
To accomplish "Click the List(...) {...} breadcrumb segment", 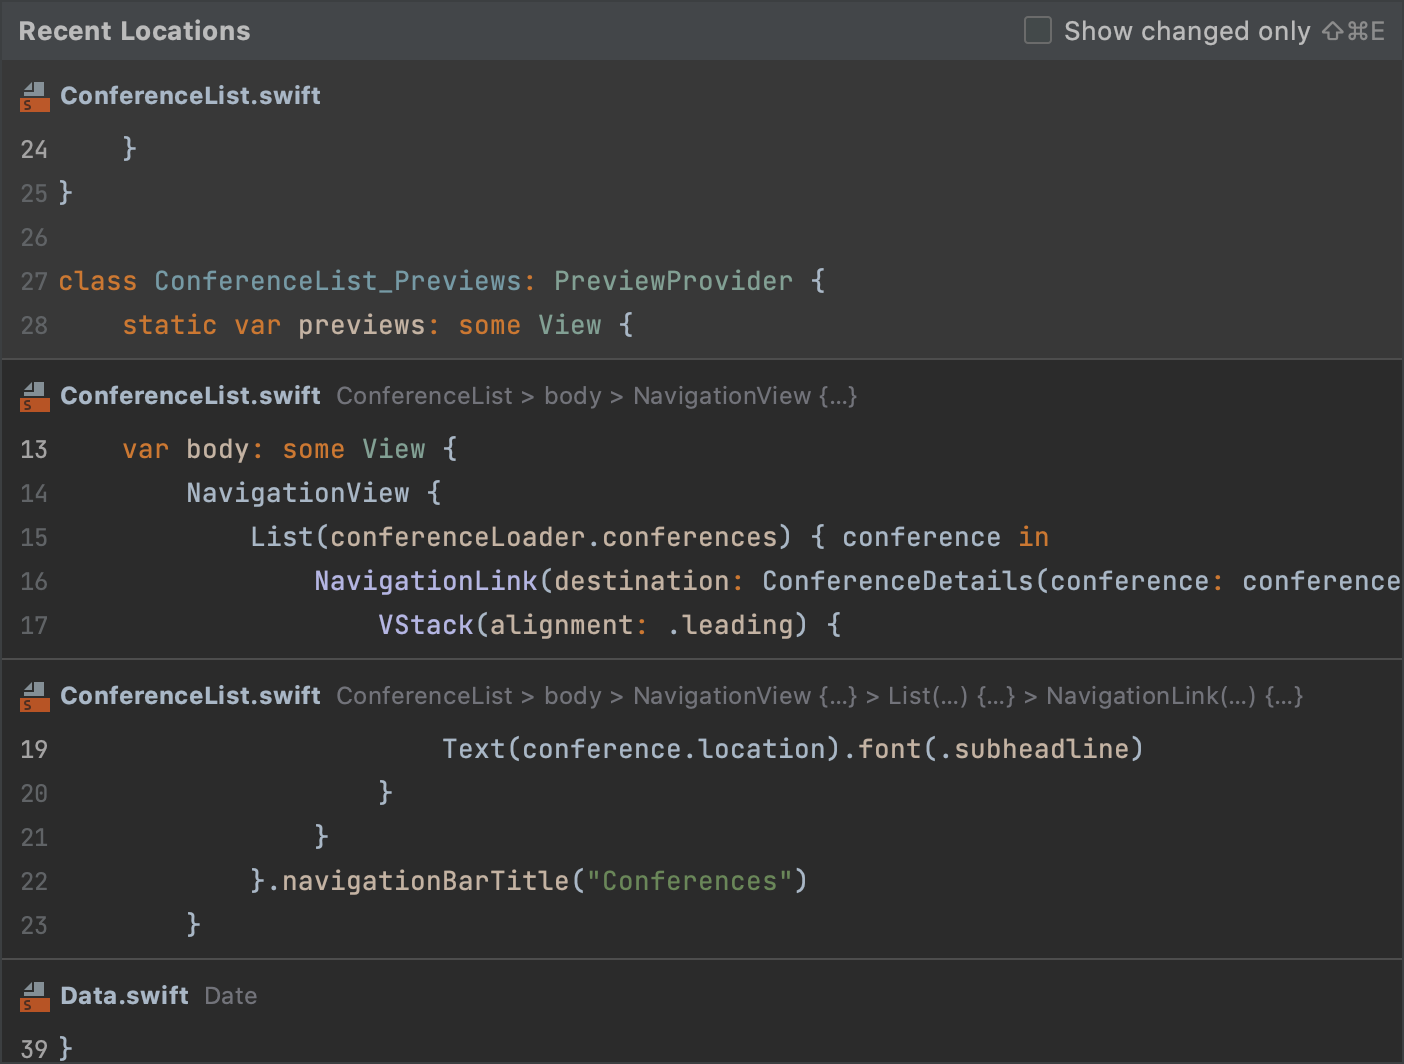I will 951,696.
